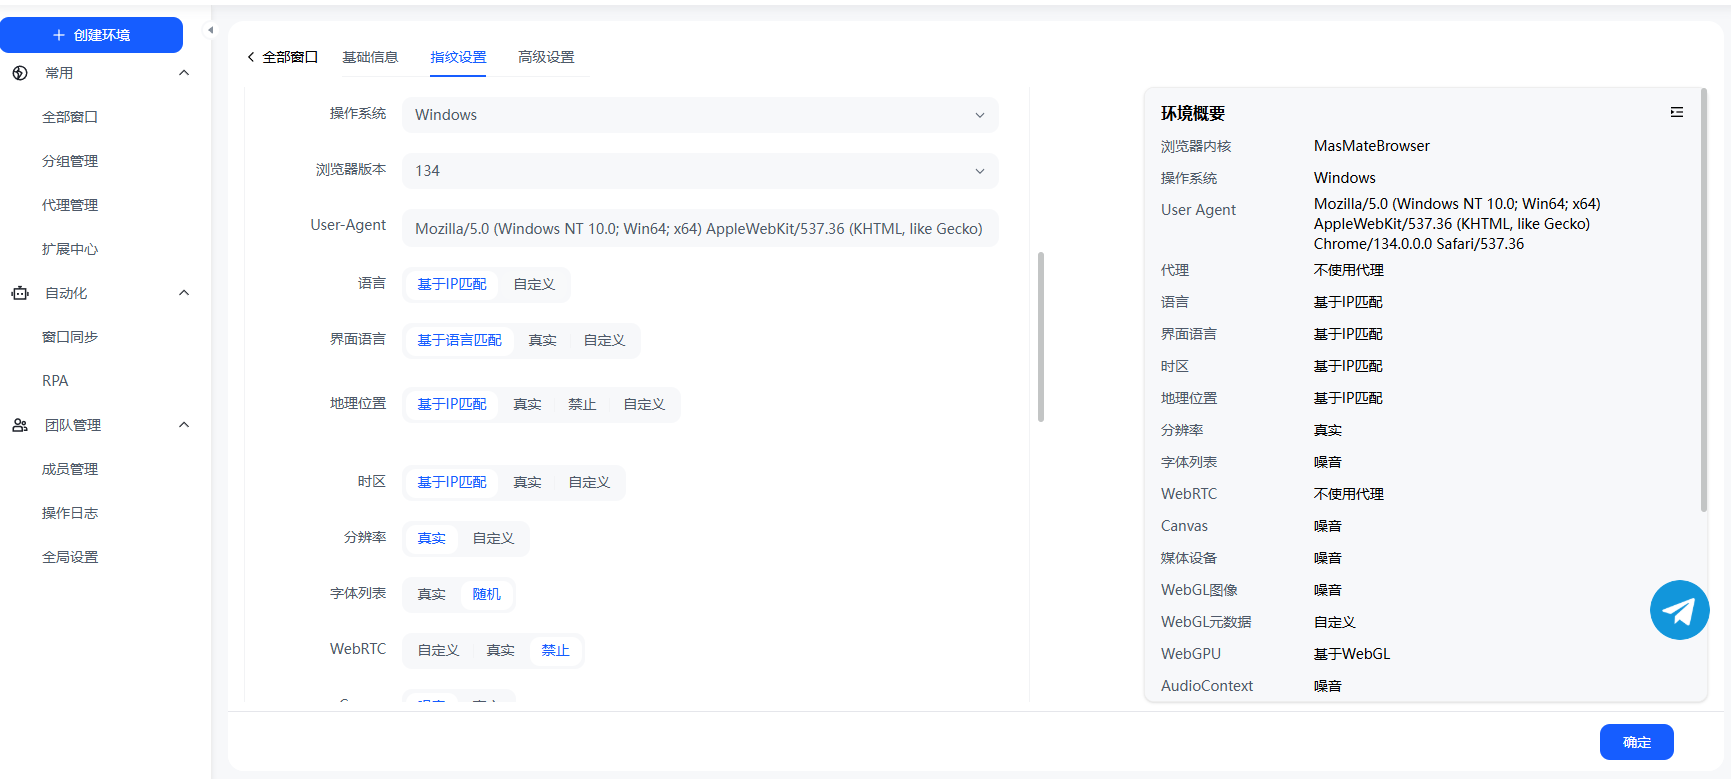Click the plus icon in 创建环境

click(59, 35)
